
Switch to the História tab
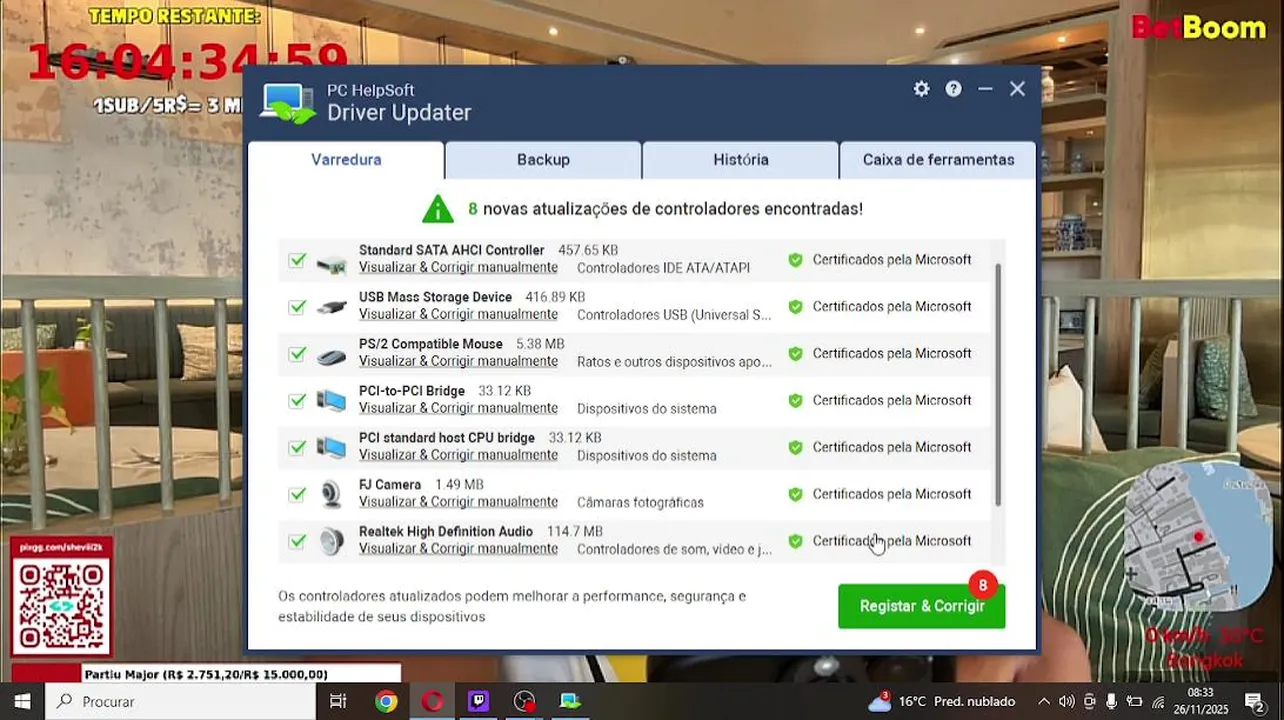coord(741,160)
